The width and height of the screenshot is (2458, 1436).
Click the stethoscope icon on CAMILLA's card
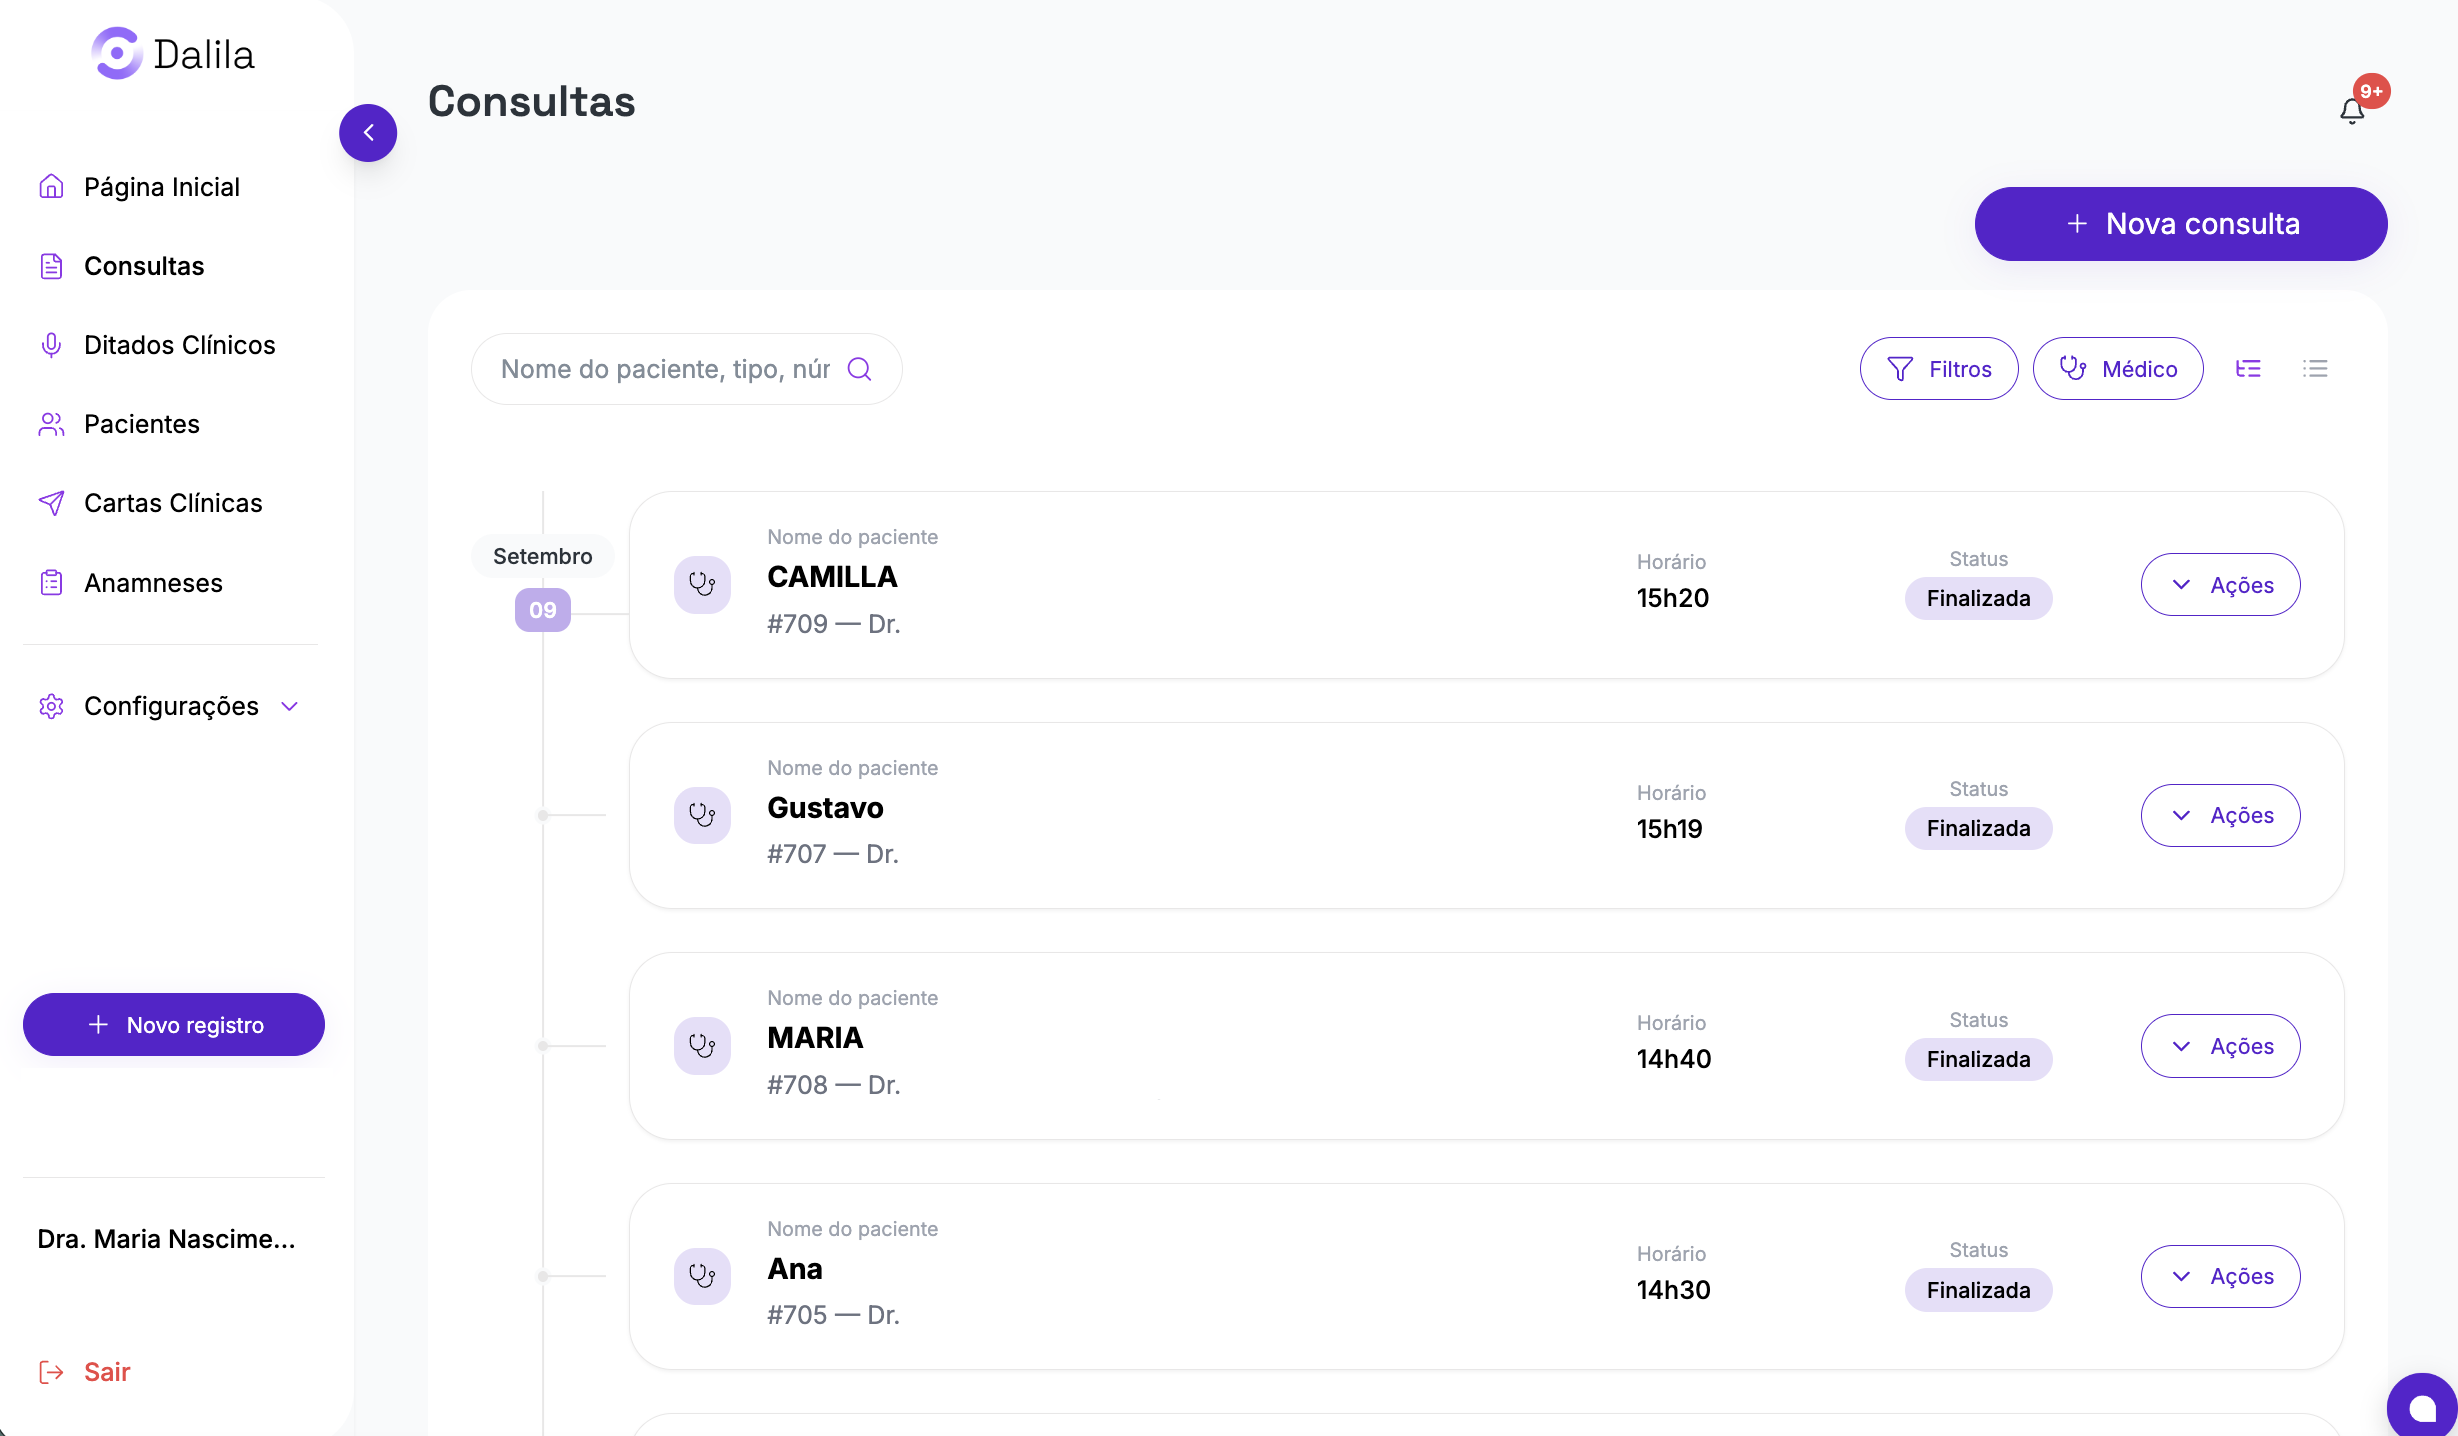(x=702, y=584)
